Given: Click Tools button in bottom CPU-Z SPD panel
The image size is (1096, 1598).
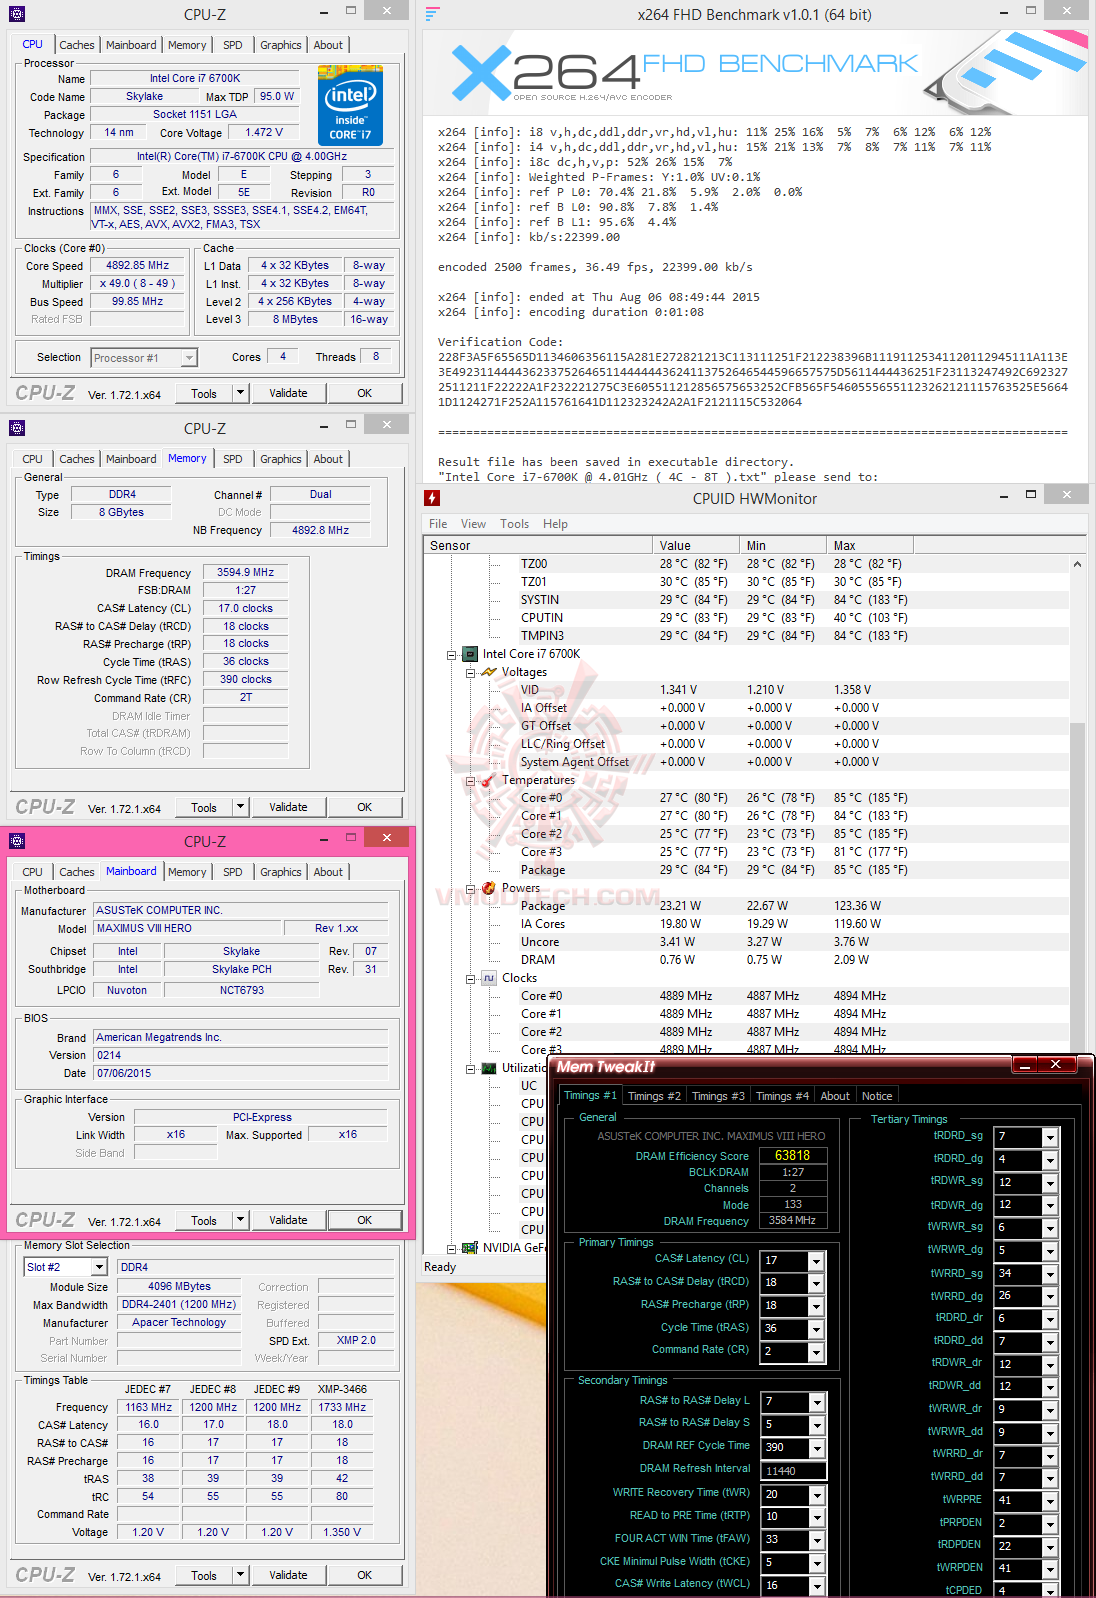Looking at the screenshot, I should [x=204, y=1575].
